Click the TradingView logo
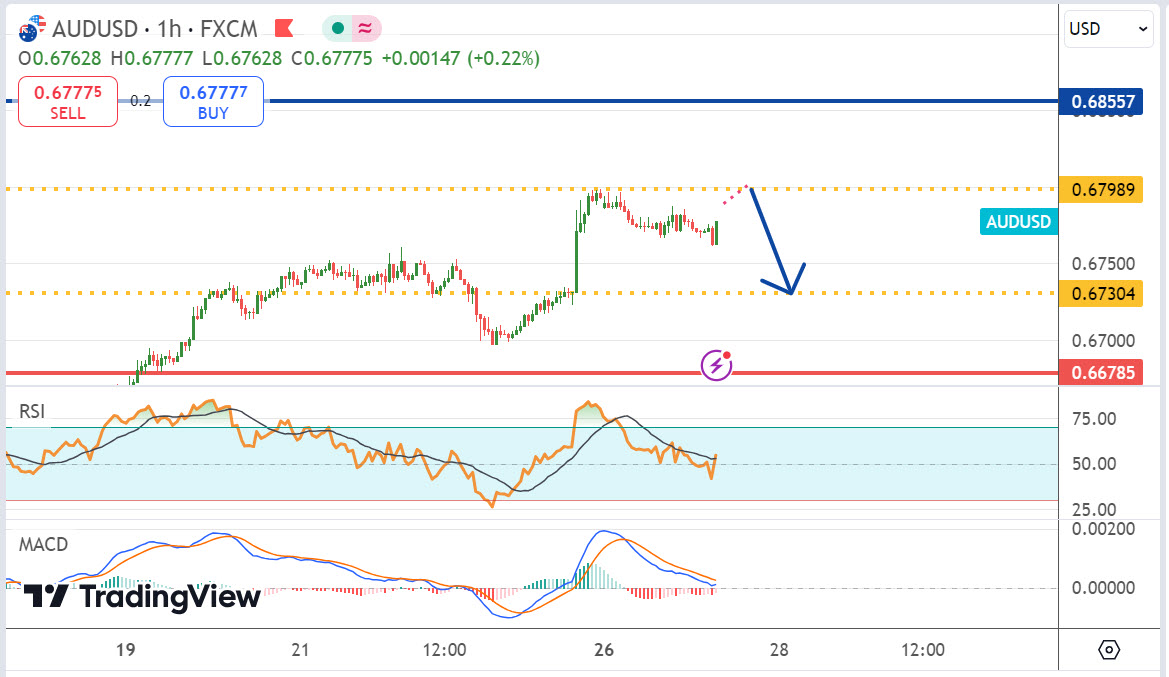Image resolution: width=1169 pixels, height=677 pixels. click(141, 597)
